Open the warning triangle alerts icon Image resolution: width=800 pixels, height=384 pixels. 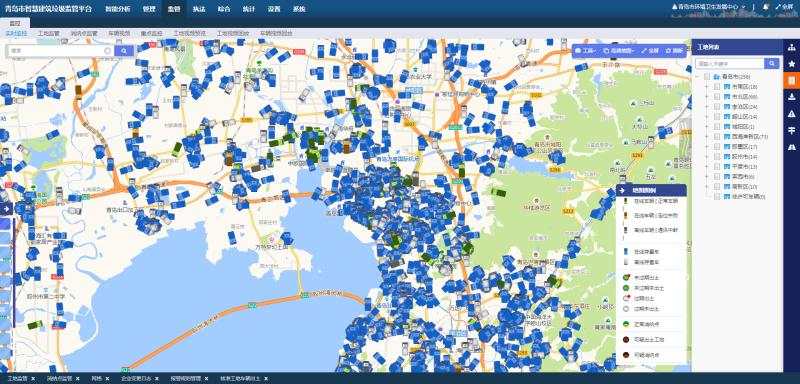coord(791,114)
